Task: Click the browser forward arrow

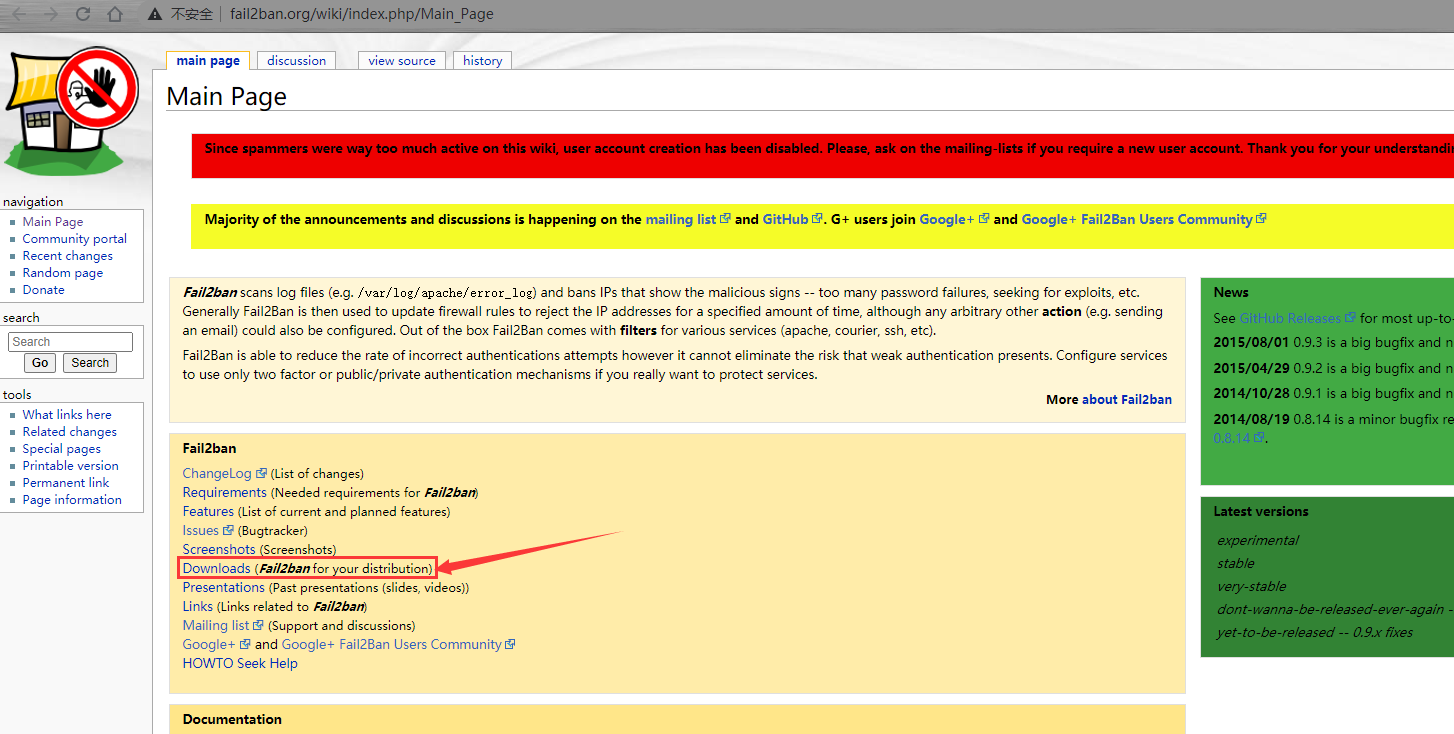Action: point(50,14)
